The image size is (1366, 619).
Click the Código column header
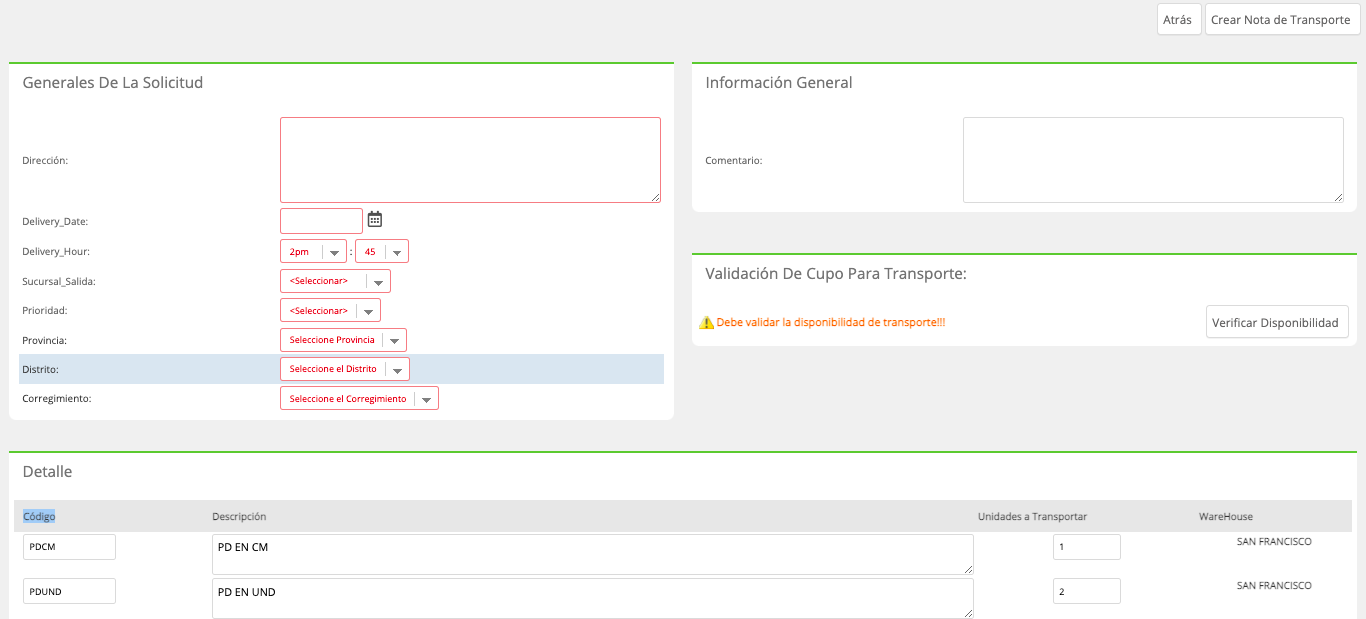[40, 516]
